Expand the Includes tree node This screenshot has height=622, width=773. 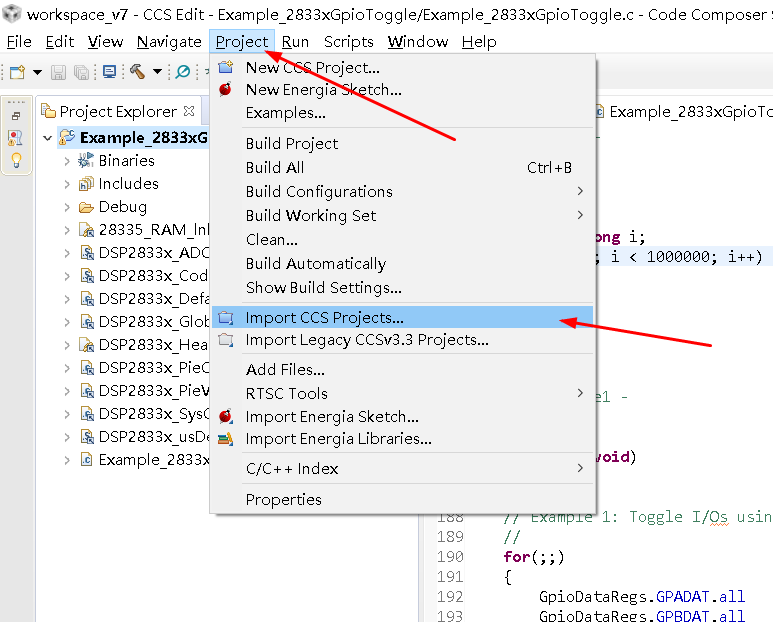[67, 184]
